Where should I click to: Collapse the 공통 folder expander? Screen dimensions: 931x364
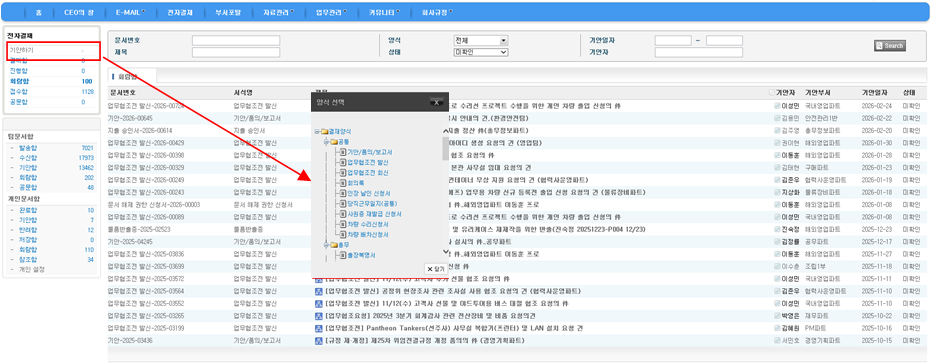point(326,142)
